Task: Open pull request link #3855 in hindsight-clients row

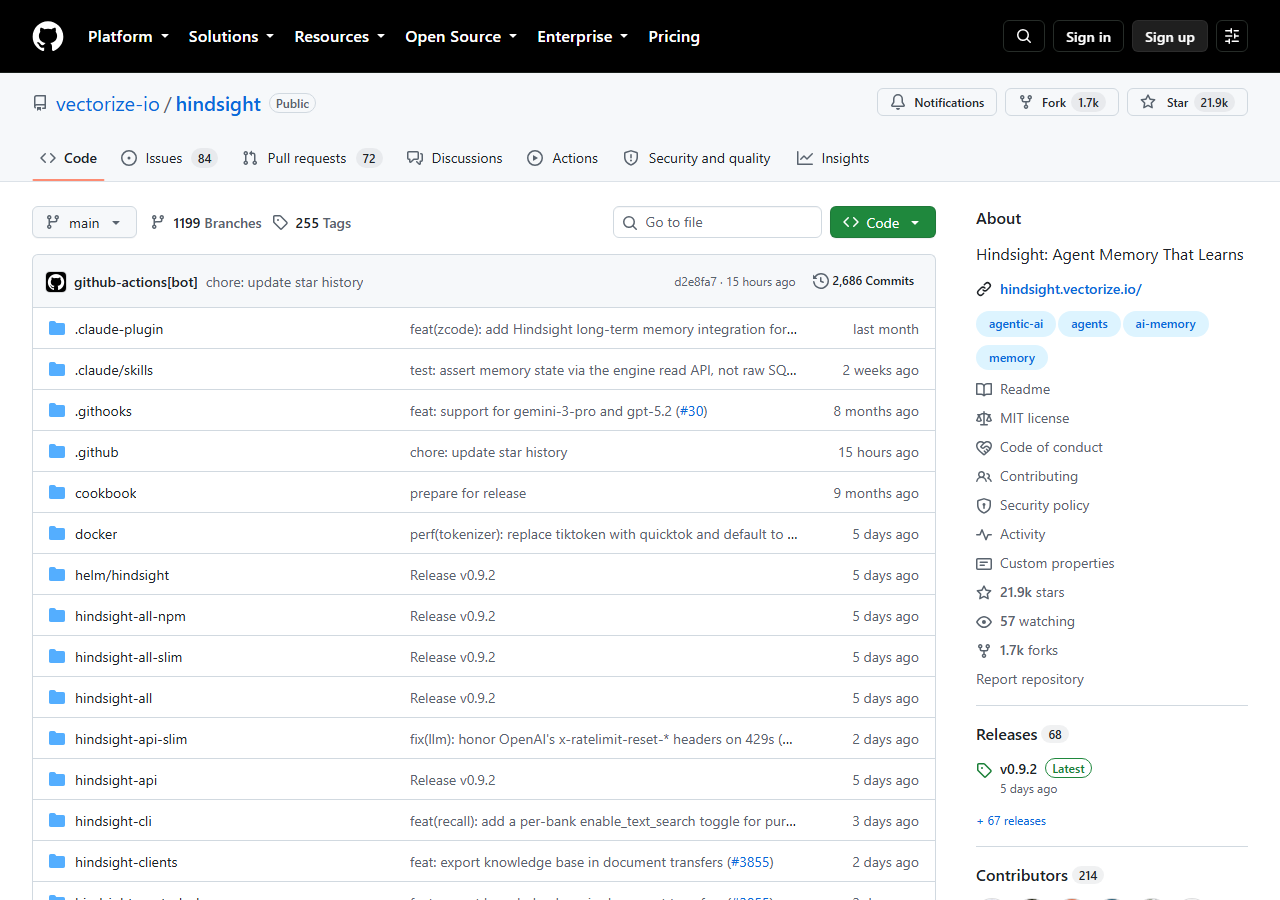Action: pos(752,862)
